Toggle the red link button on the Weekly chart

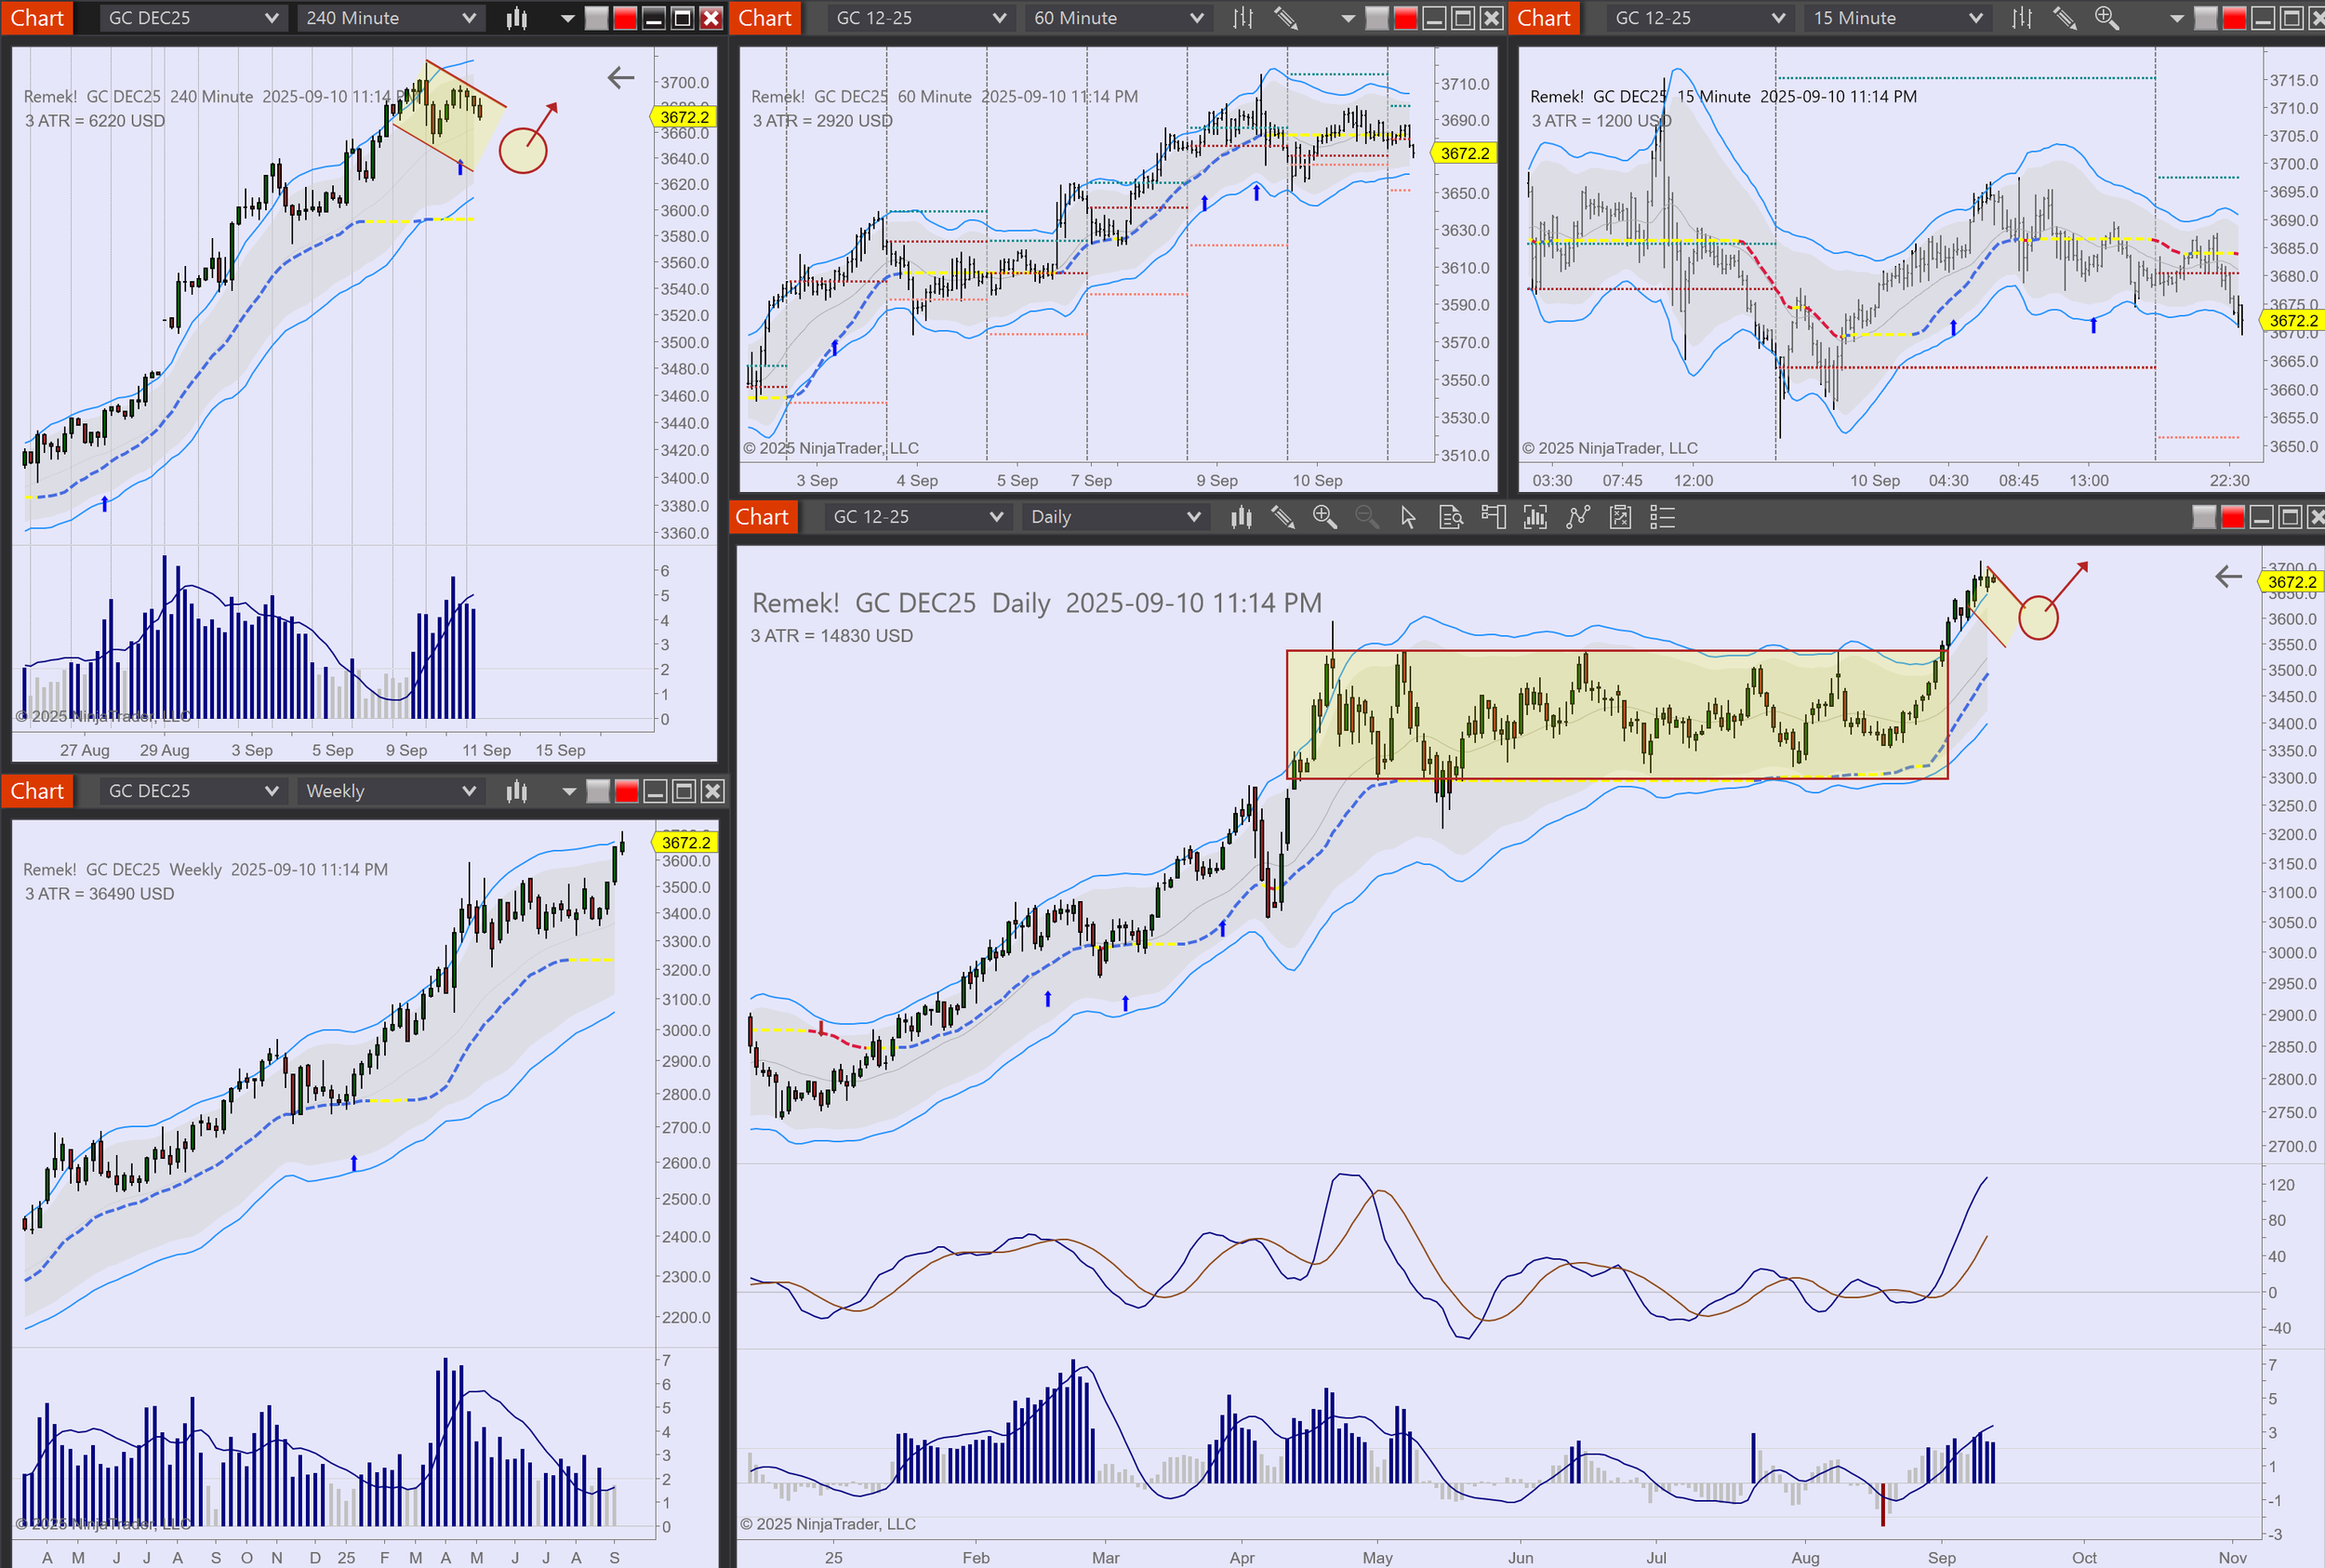click(x=627, y=791)
